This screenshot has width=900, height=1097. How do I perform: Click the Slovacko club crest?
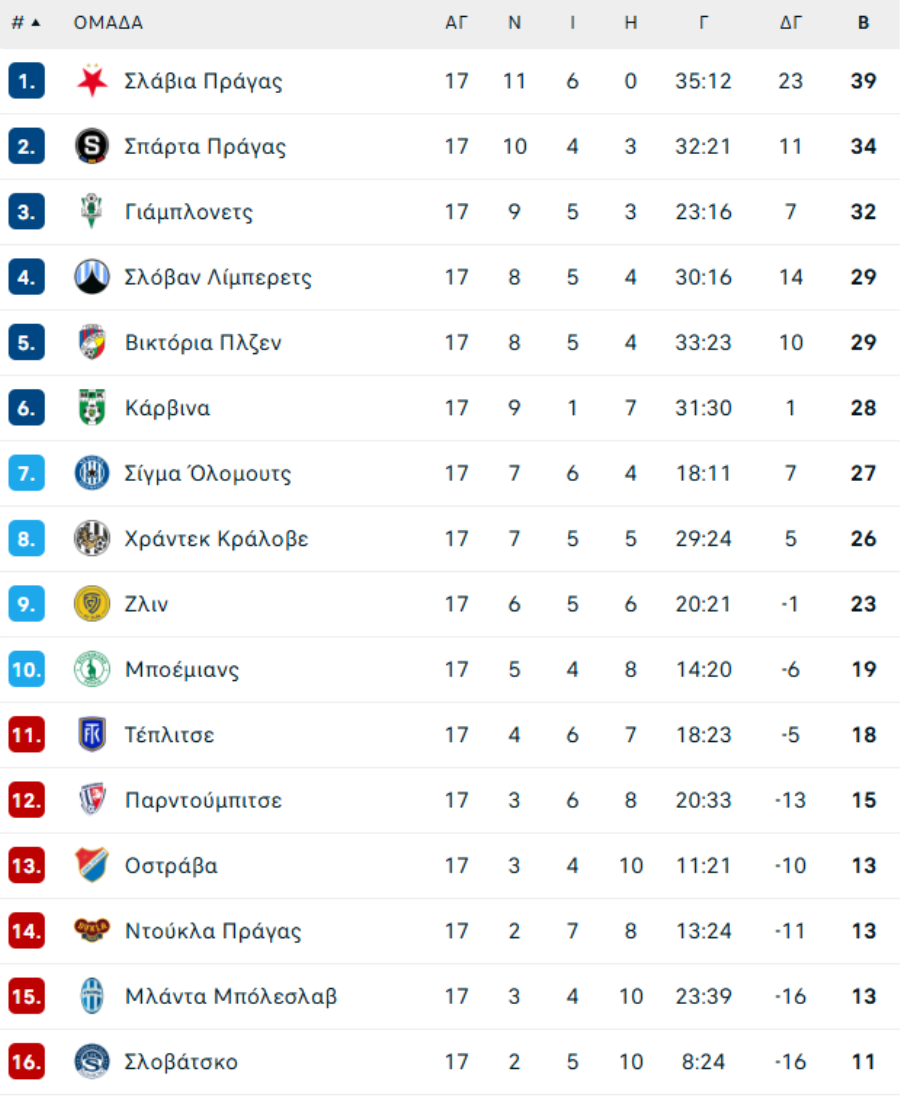pos(92,1061)
